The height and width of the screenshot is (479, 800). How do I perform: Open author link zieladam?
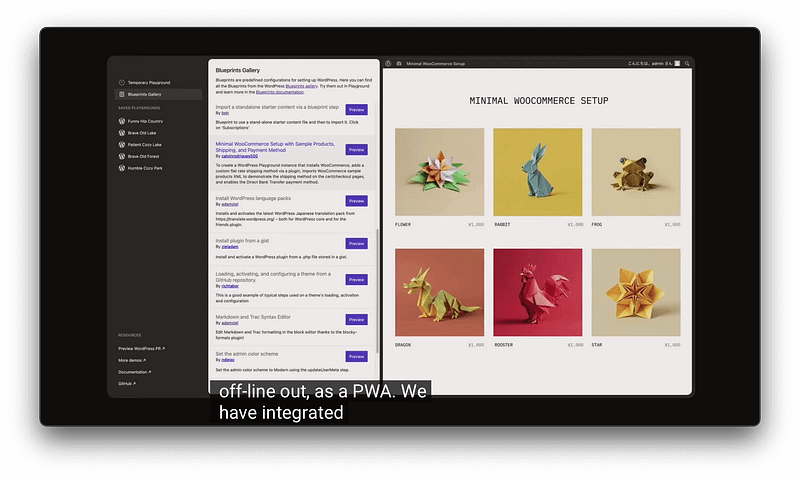pos(230,247)
